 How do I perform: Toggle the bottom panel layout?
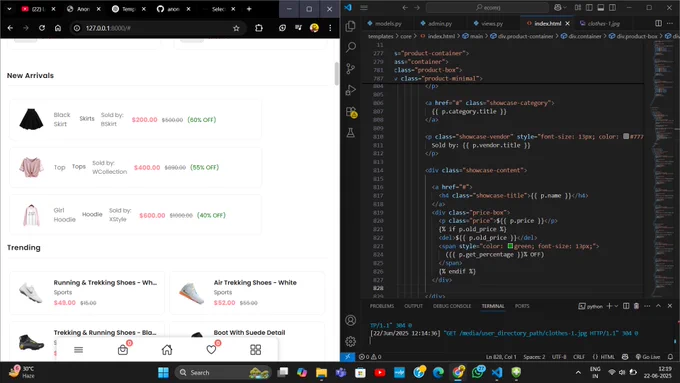[x=601, y=7]
